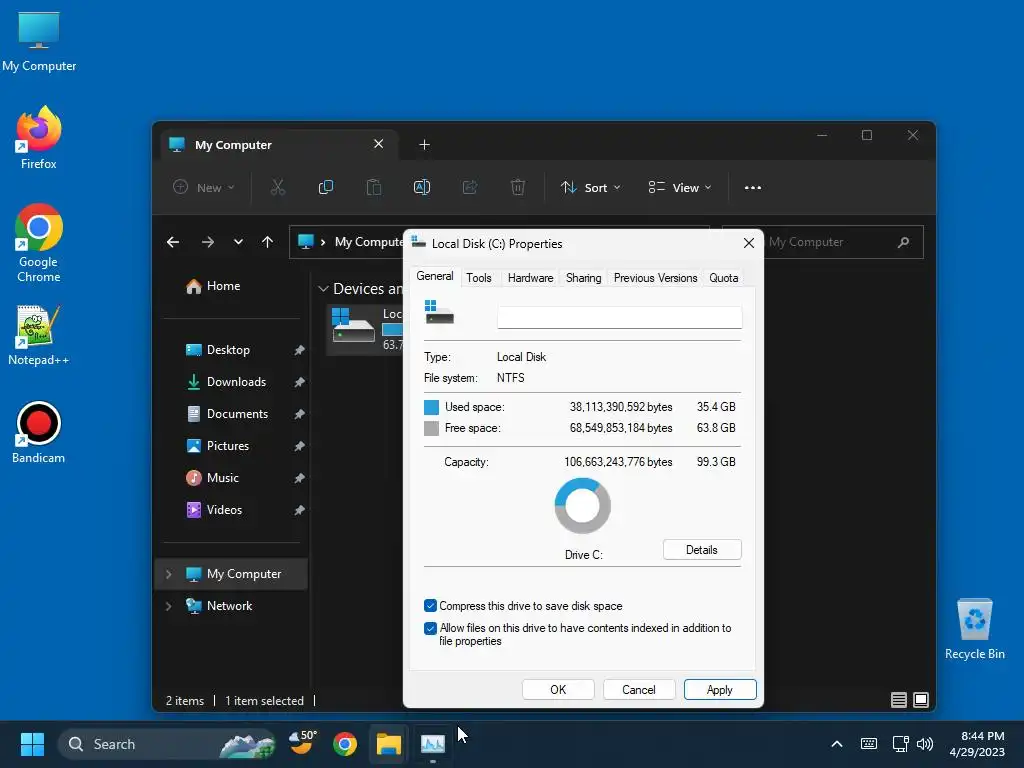Screen dimensions: 1024x768
Task: Click the up arrow to parent folder
Action: click(267, 242)
